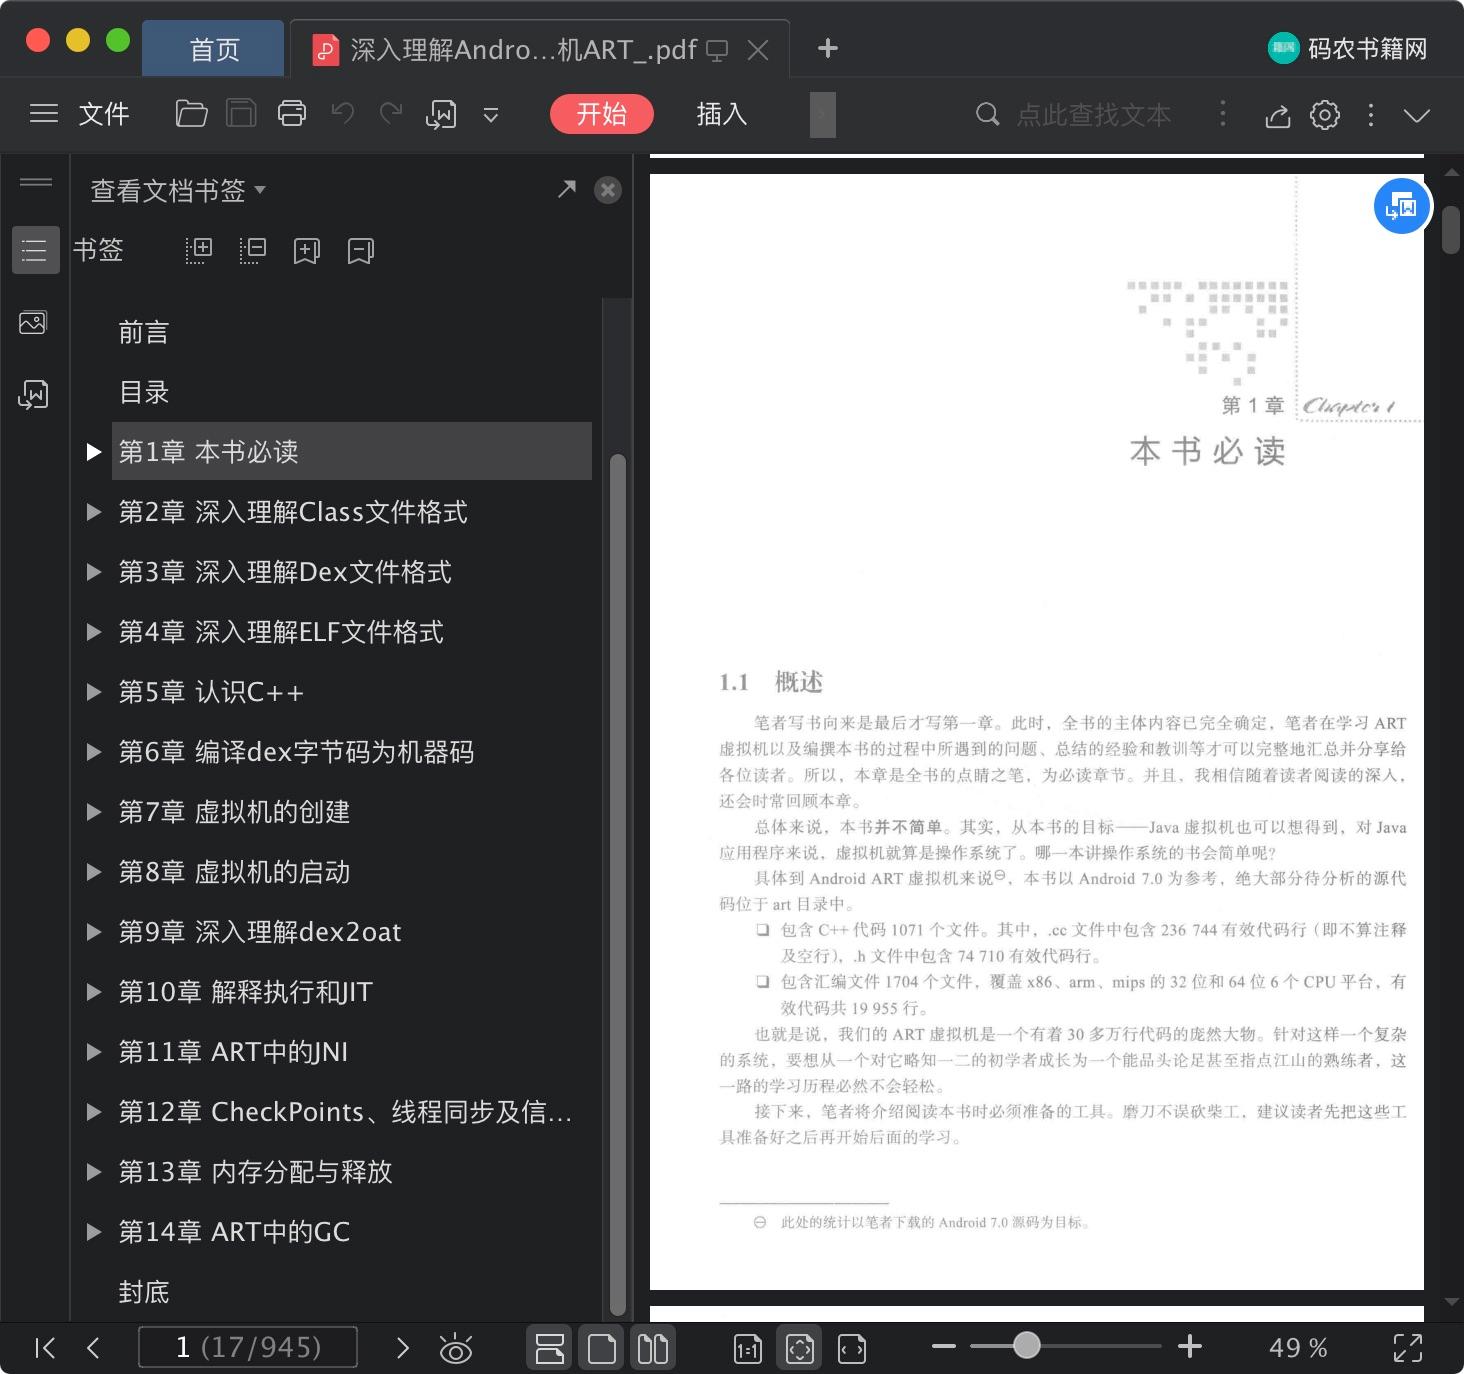Click the undo arrow icon
Viewport: 1464px width, 1374px height.
click(x=343, y=114)
